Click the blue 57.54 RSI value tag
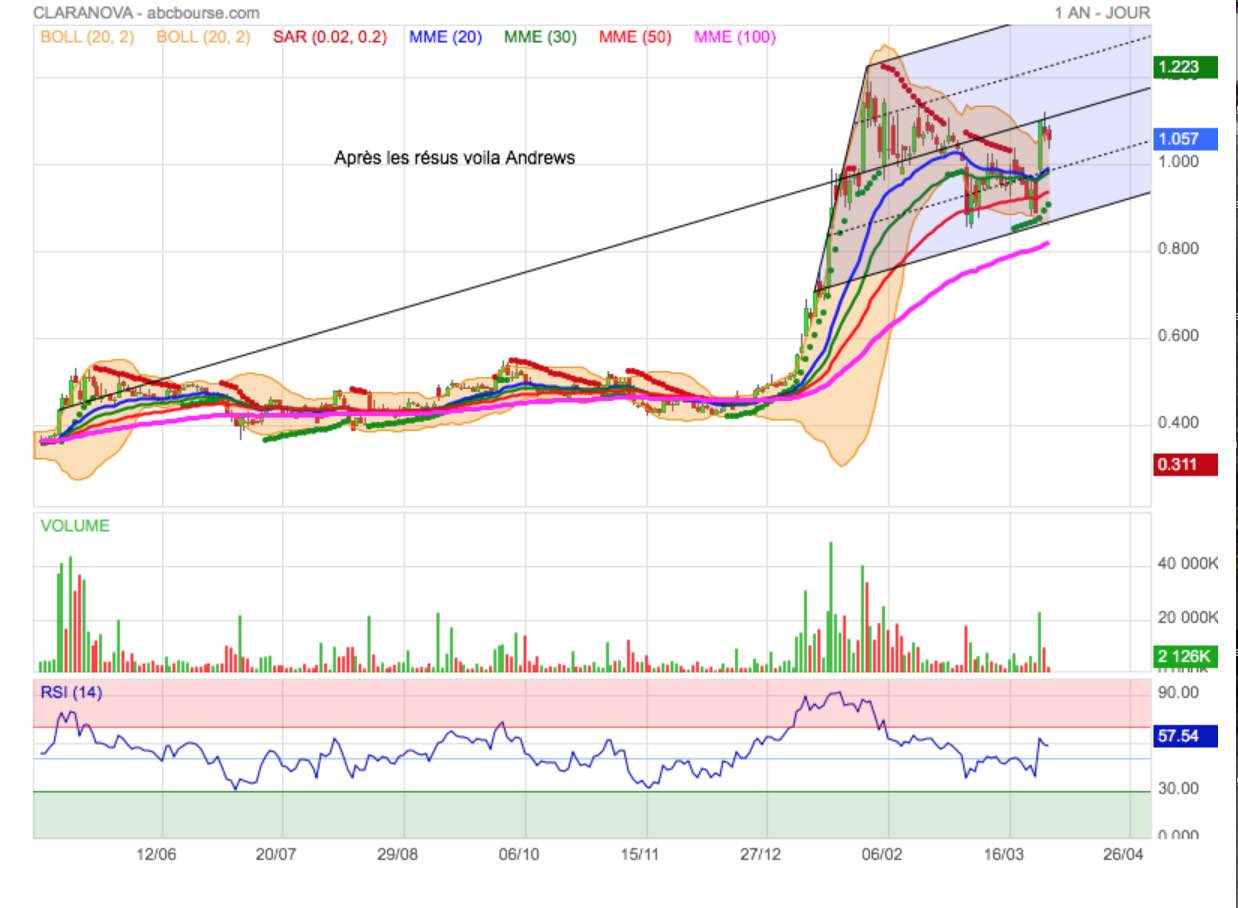1238x908 pixels. click(1185, 737)
